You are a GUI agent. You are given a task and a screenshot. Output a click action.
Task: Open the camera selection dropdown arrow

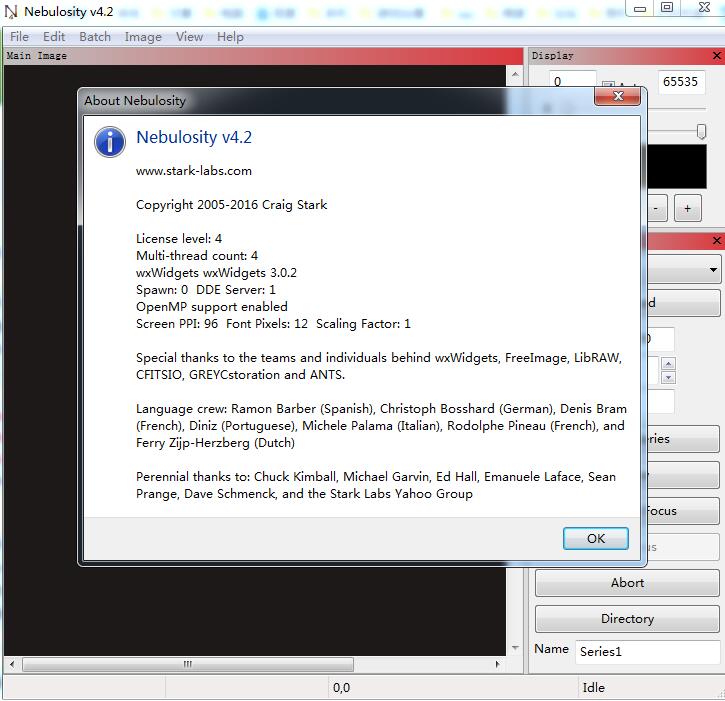pyautogui.click(x=713, y=269)
